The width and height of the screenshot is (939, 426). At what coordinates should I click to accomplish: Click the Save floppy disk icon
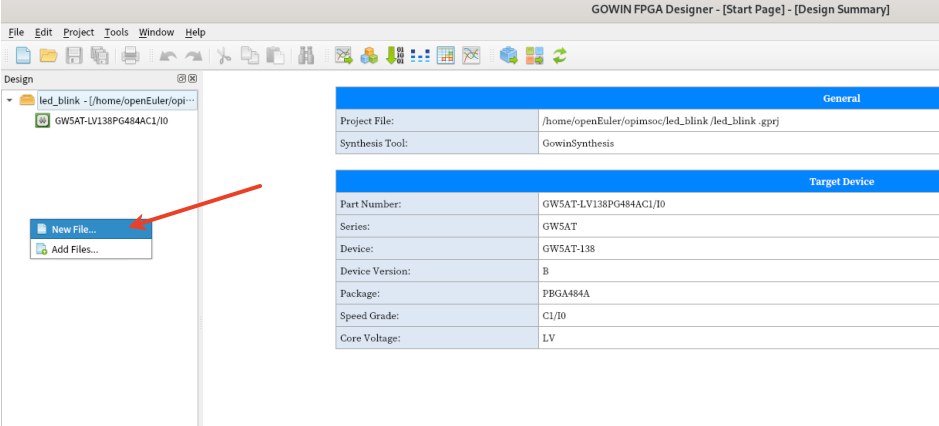(x=74, y=56)
